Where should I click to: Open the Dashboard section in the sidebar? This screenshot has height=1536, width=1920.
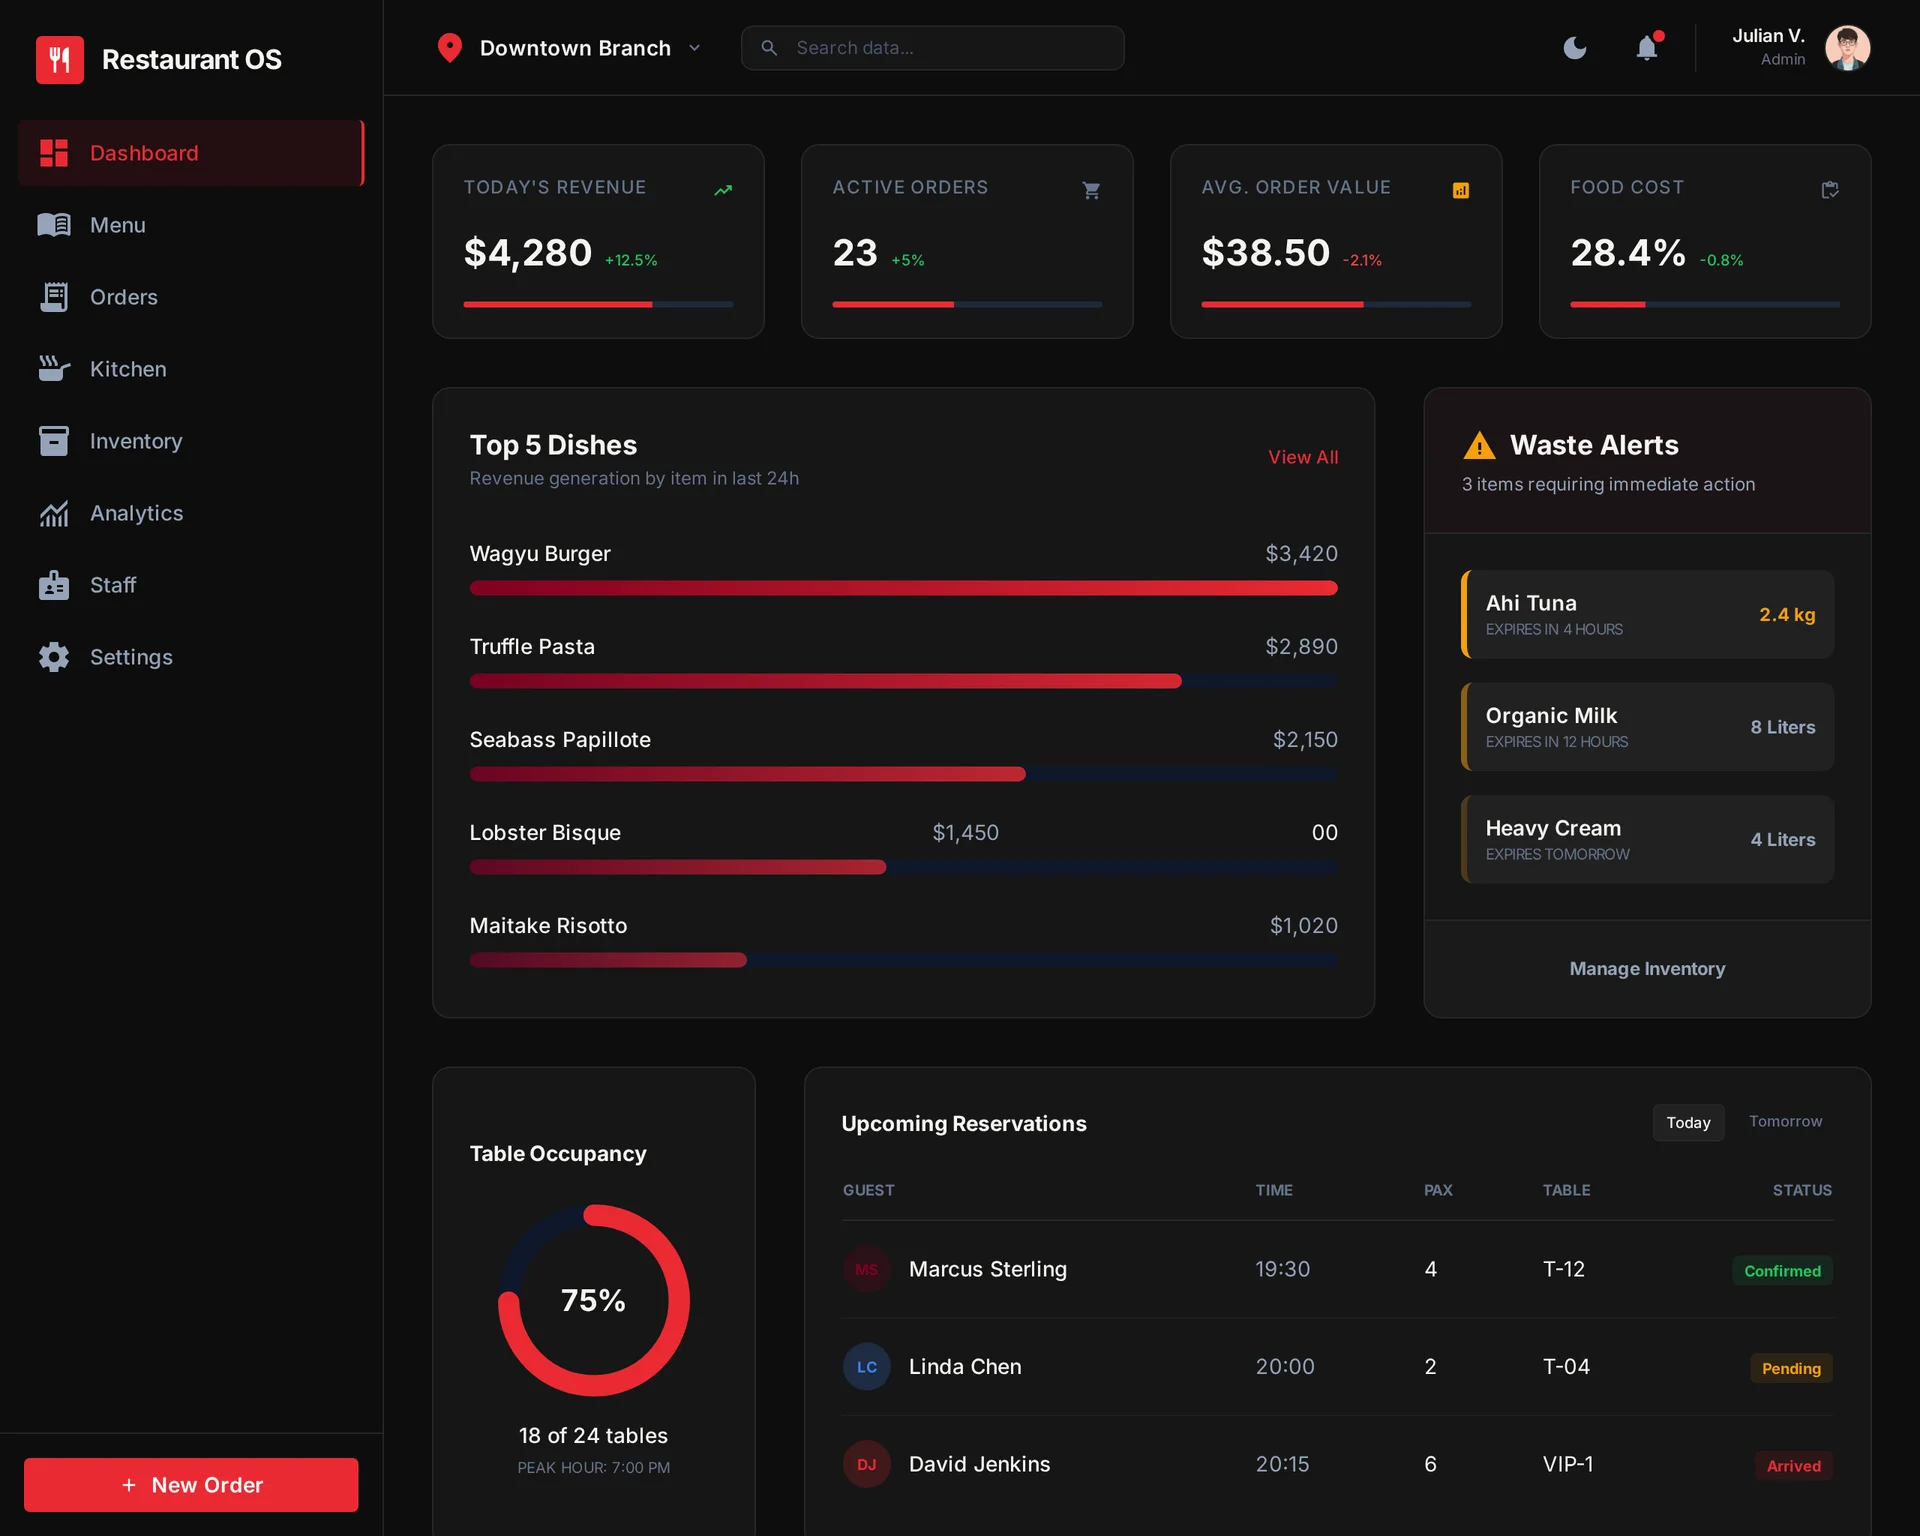143,152
